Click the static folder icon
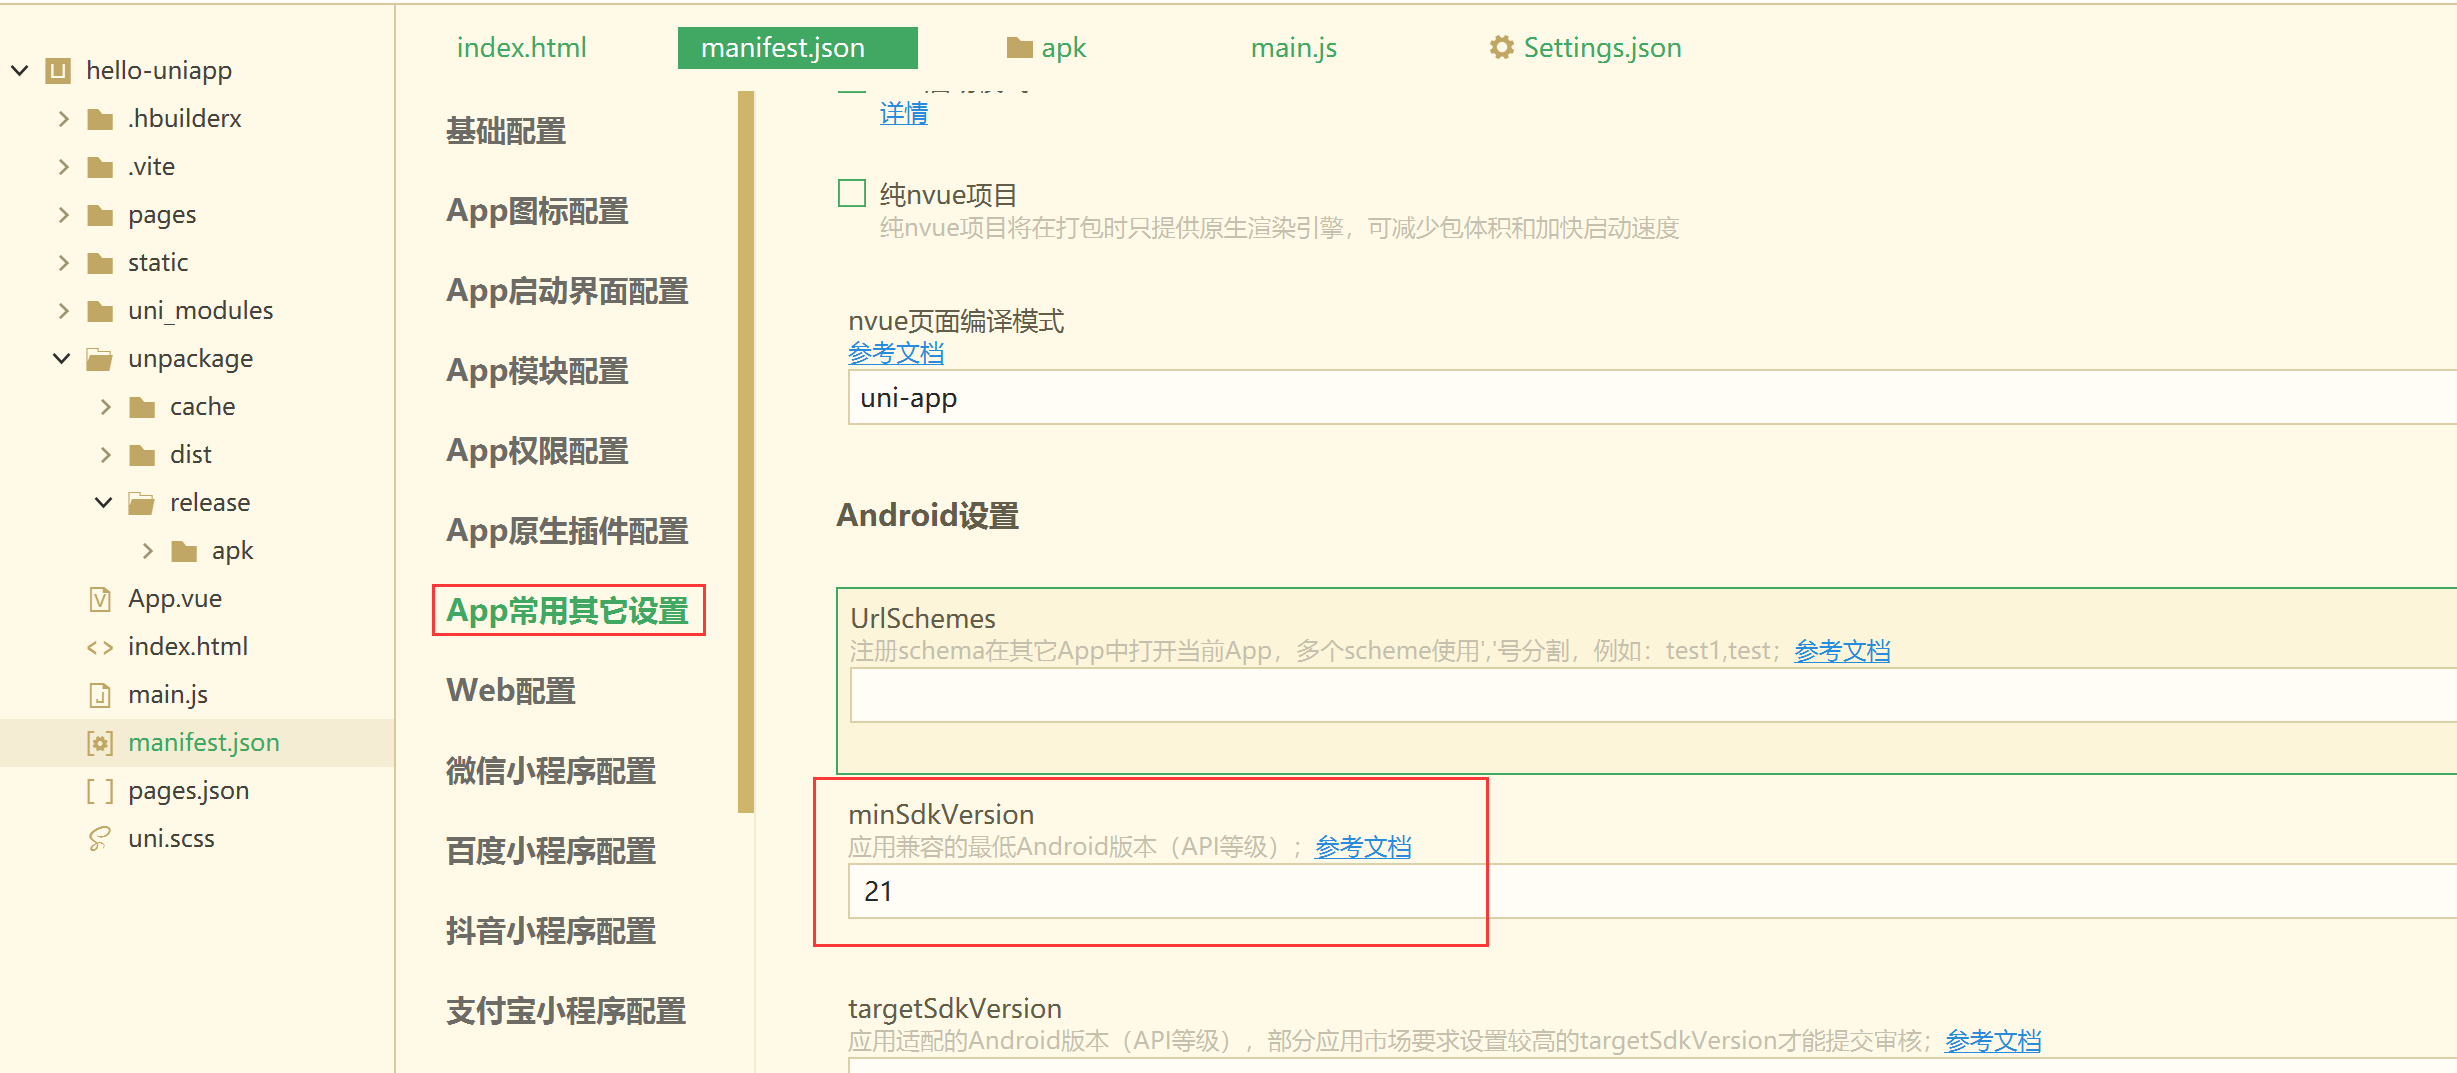2457x1073 pixels. (102, 262)
